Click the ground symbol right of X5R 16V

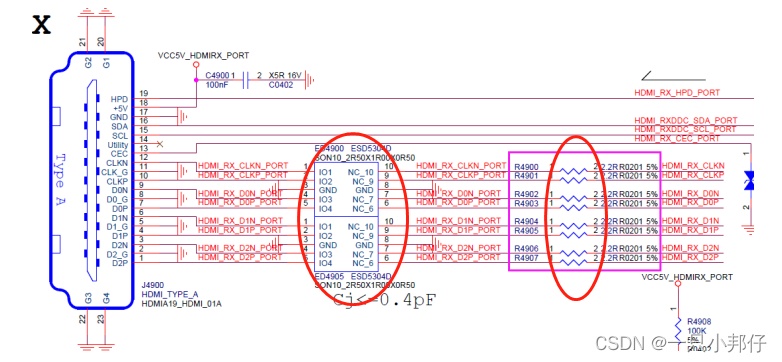pyautogui.click(x=309, y=79)
